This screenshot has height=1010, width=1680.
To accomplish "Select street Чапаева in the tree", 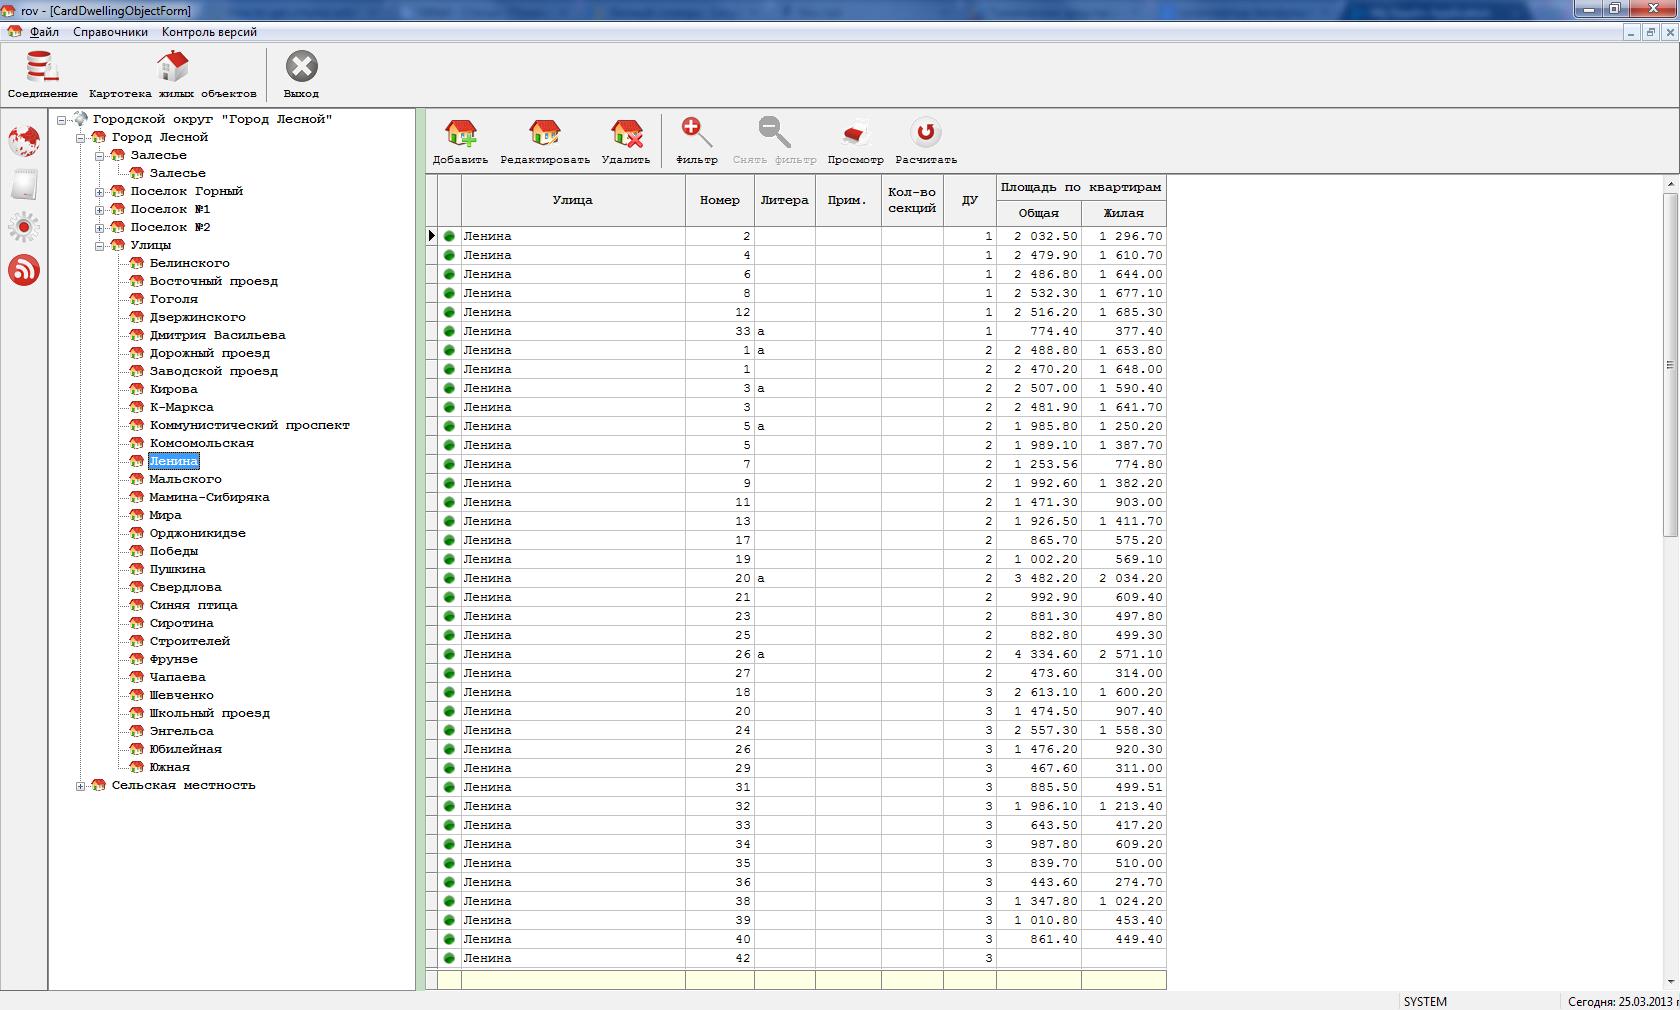I will pyautogui.click(x=178, y=677).
